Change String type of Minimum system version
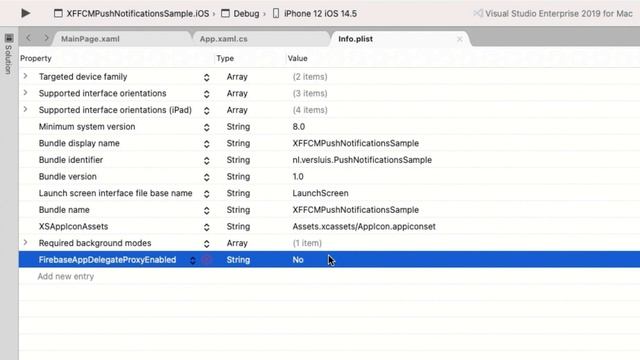 (x=238, y=127)
